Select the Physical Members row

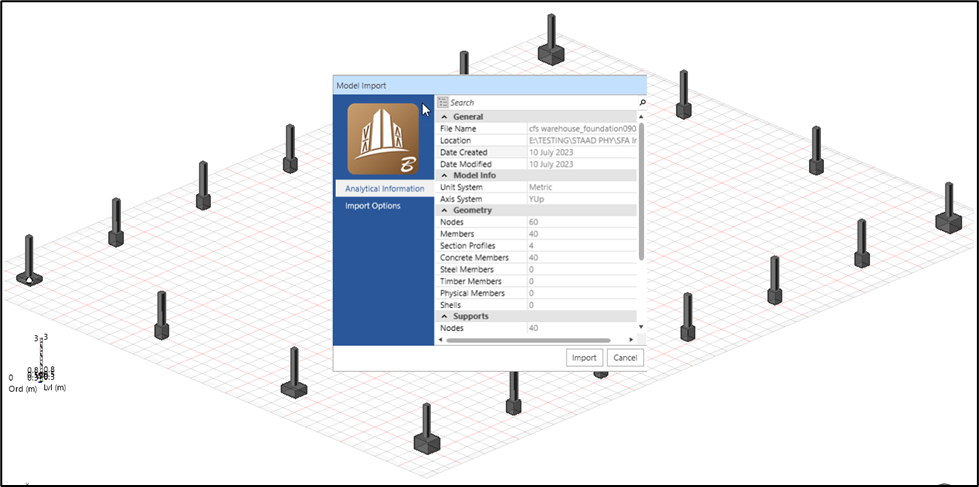coord(536,293)
